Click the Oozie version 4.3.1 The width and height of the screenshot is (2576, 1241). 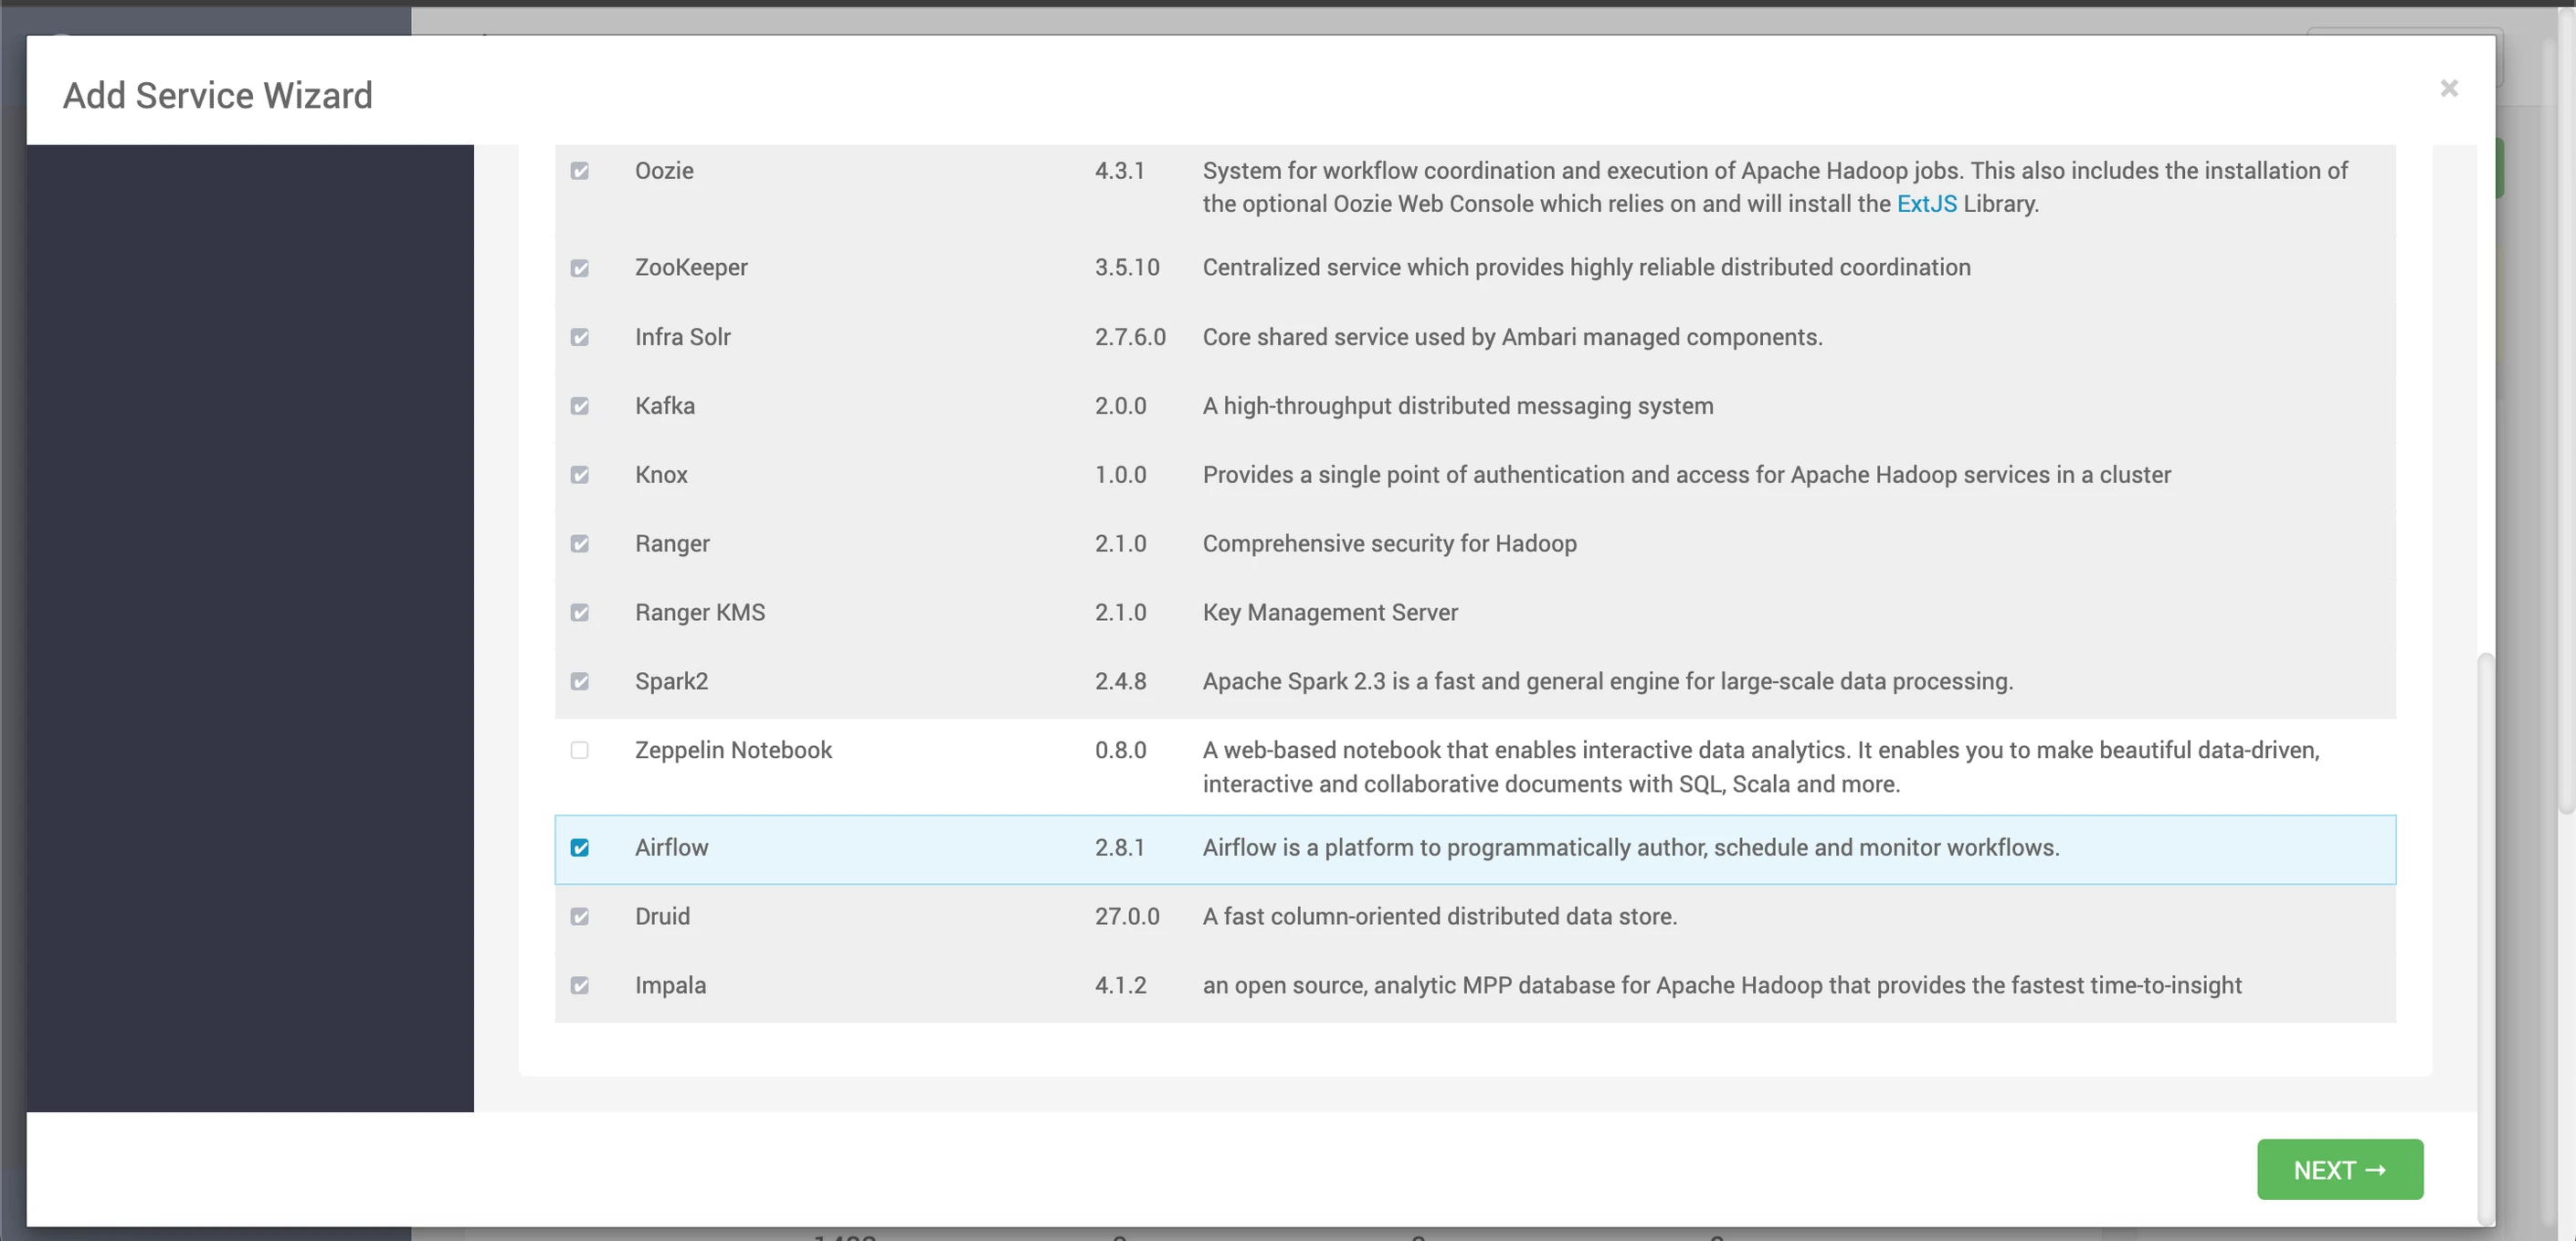click(1119, 171)
